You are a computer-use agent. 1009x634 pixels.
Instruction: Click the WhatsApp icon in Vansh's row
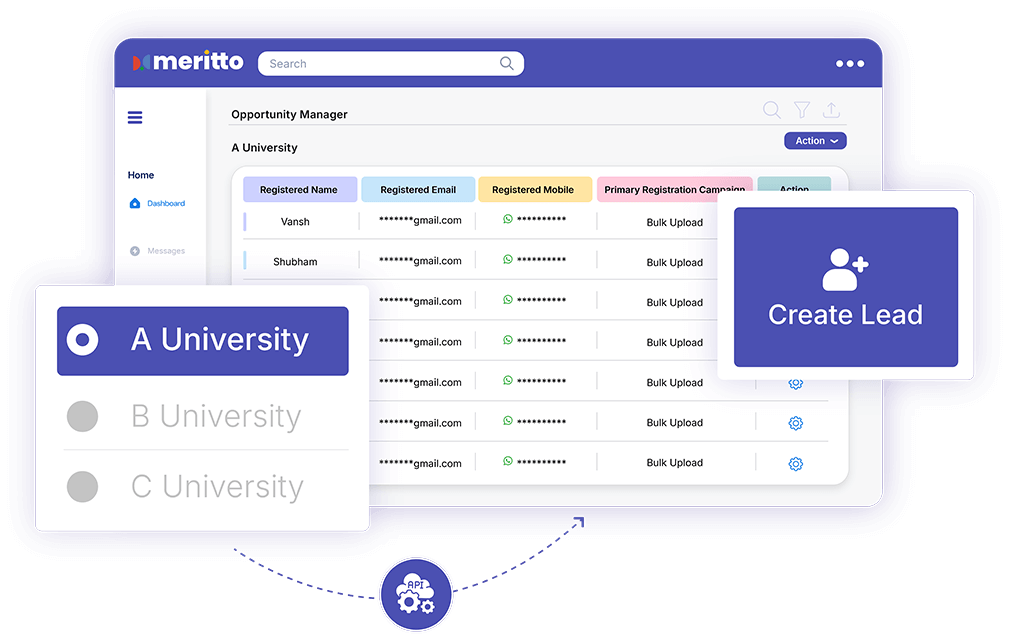pyautogui.click(x=508, y=219)
